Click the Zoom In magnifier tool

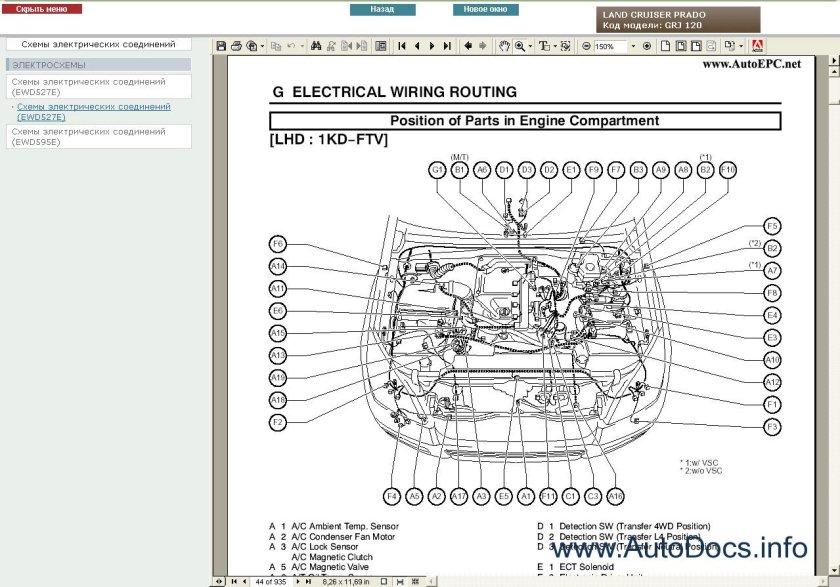coord(520,46)
